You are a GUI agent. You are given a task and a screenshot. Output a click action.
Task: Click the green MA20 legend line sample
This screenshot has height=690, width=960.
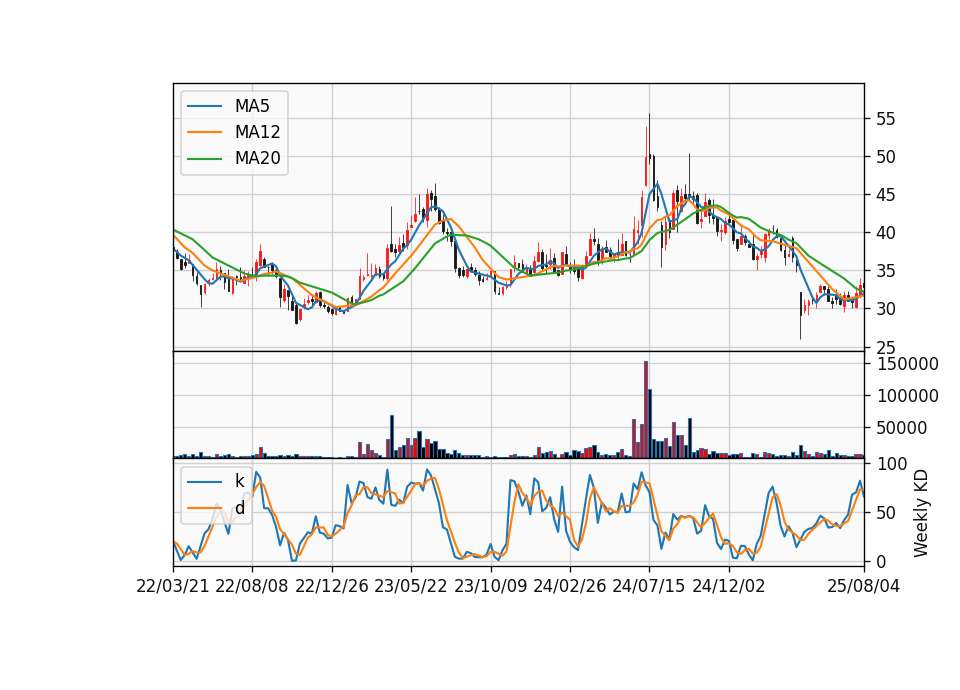tap(204, 158)
